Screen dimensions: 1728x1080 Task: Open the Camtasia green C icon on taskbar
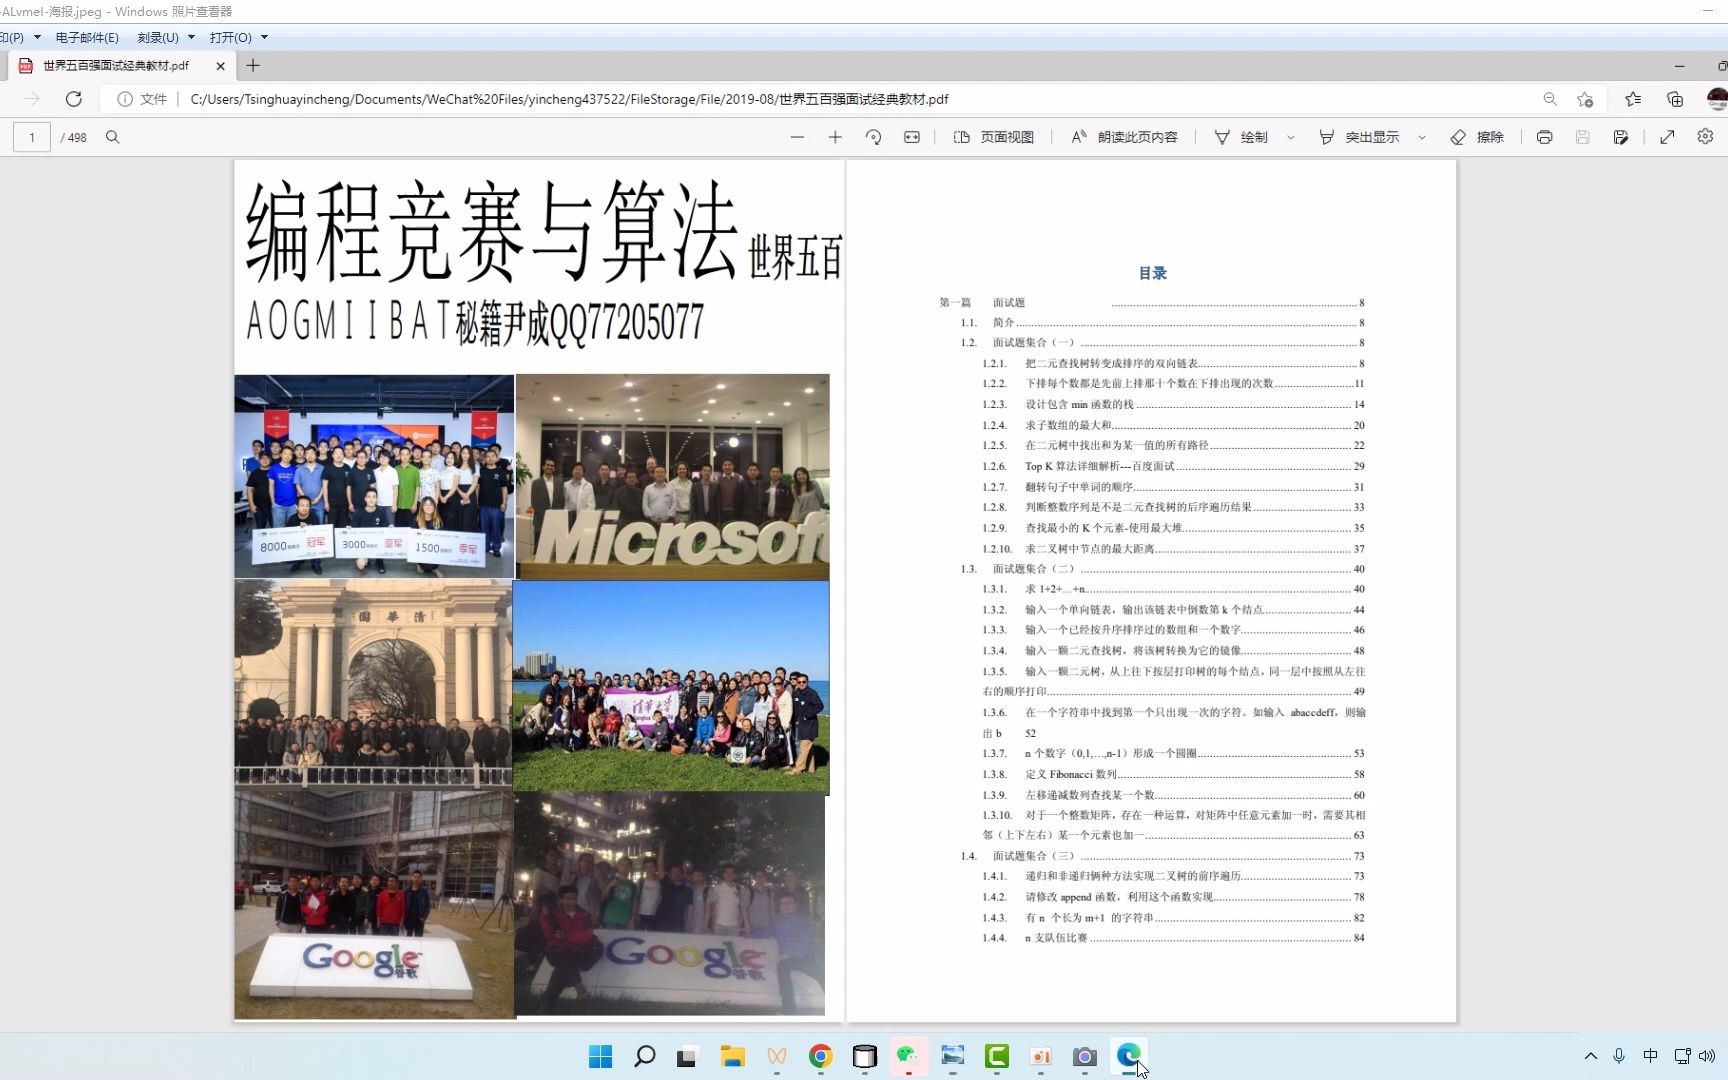click(997, 1056)
